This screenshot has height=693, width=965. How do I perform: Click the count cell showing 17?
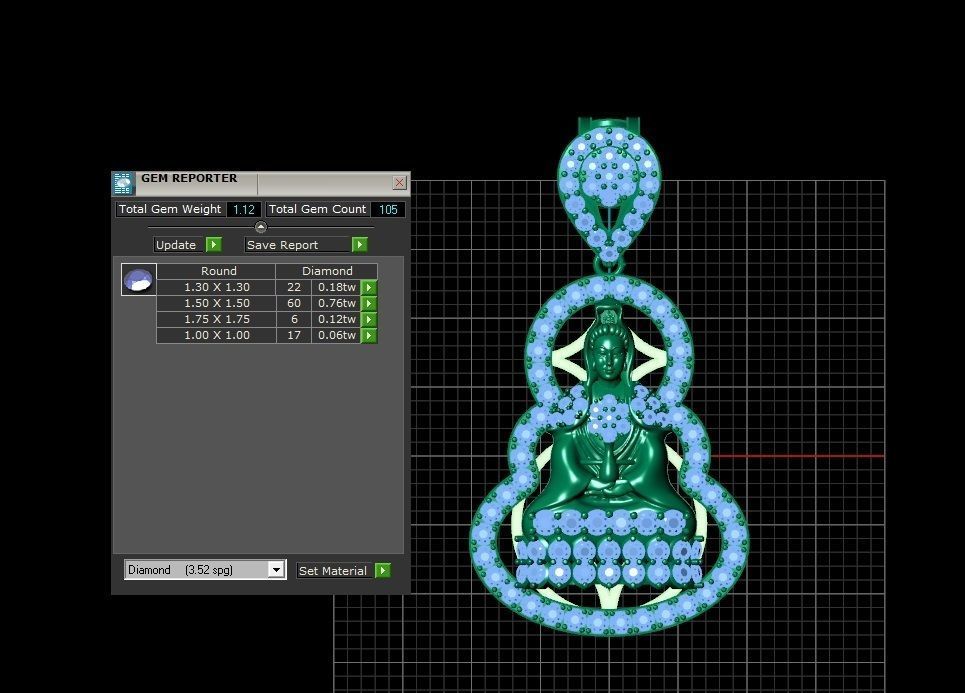click(294, 335)
